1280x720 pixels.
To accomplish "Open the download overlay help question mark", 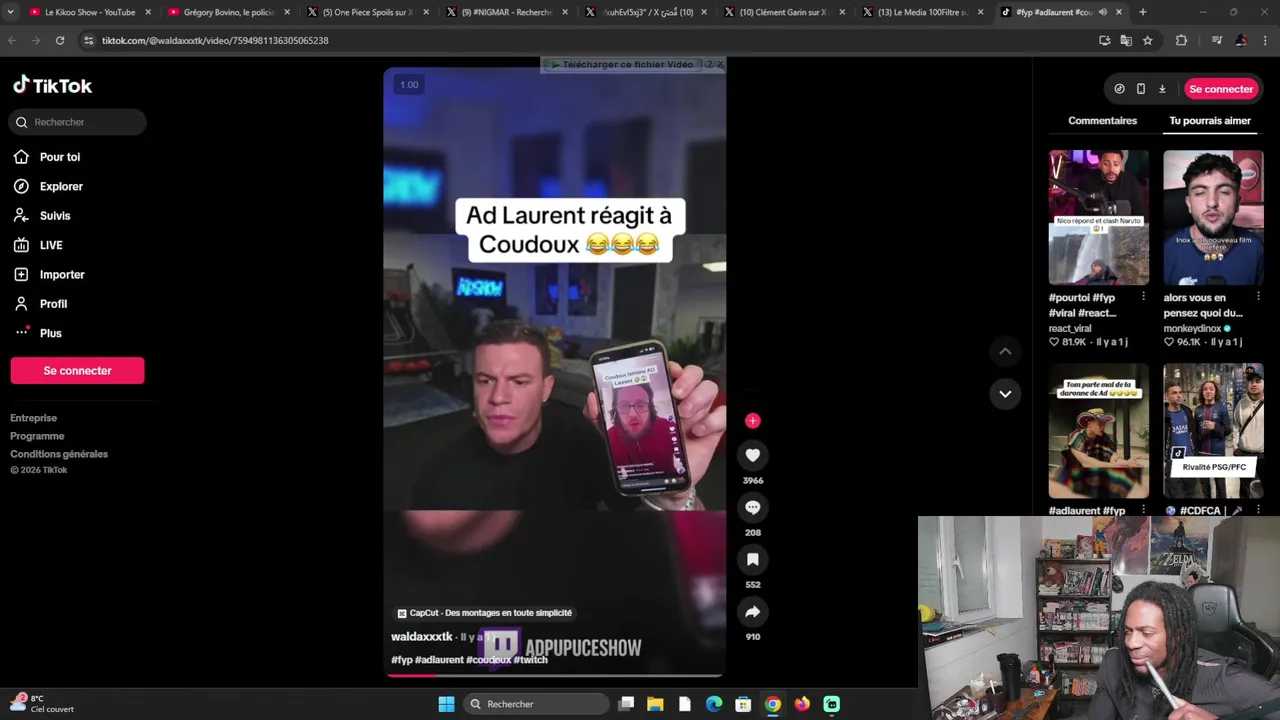I will [x=709, y=64].
